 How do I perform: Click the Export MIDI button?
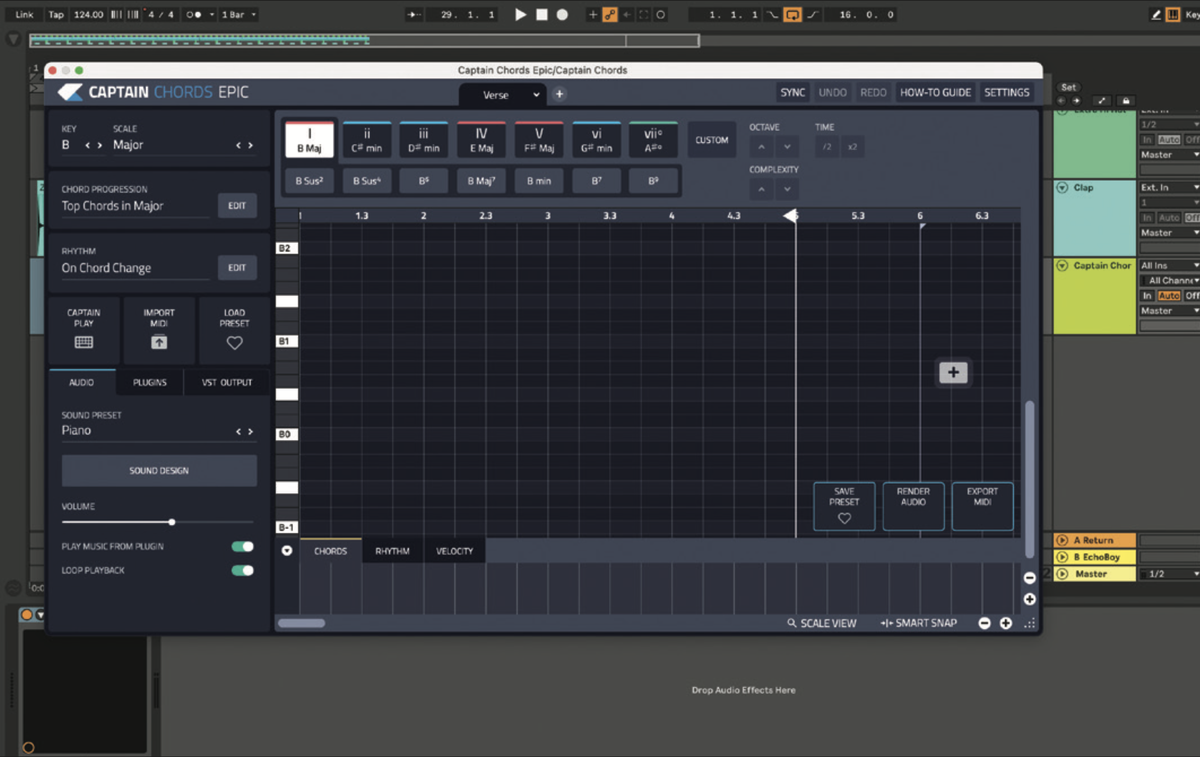point(981,507)
